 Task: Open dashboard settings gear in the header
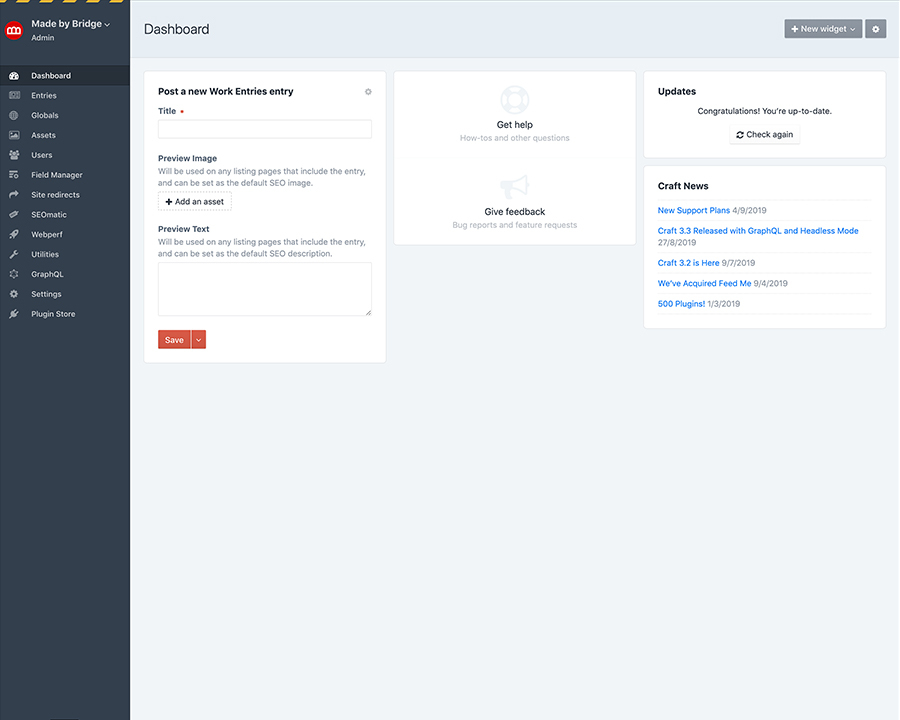(876, 29)
